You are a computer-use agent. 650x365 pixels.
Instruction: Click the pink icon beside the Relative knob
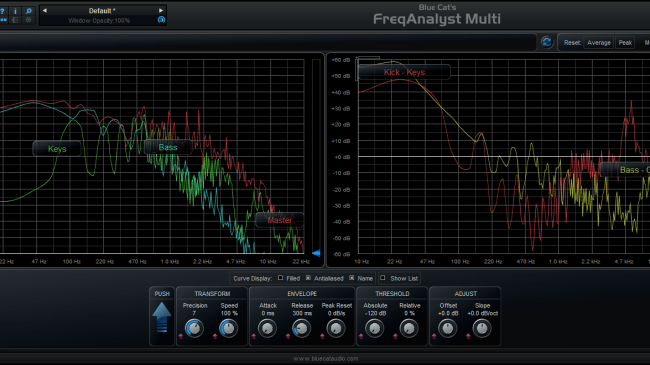tap(395, 336)
